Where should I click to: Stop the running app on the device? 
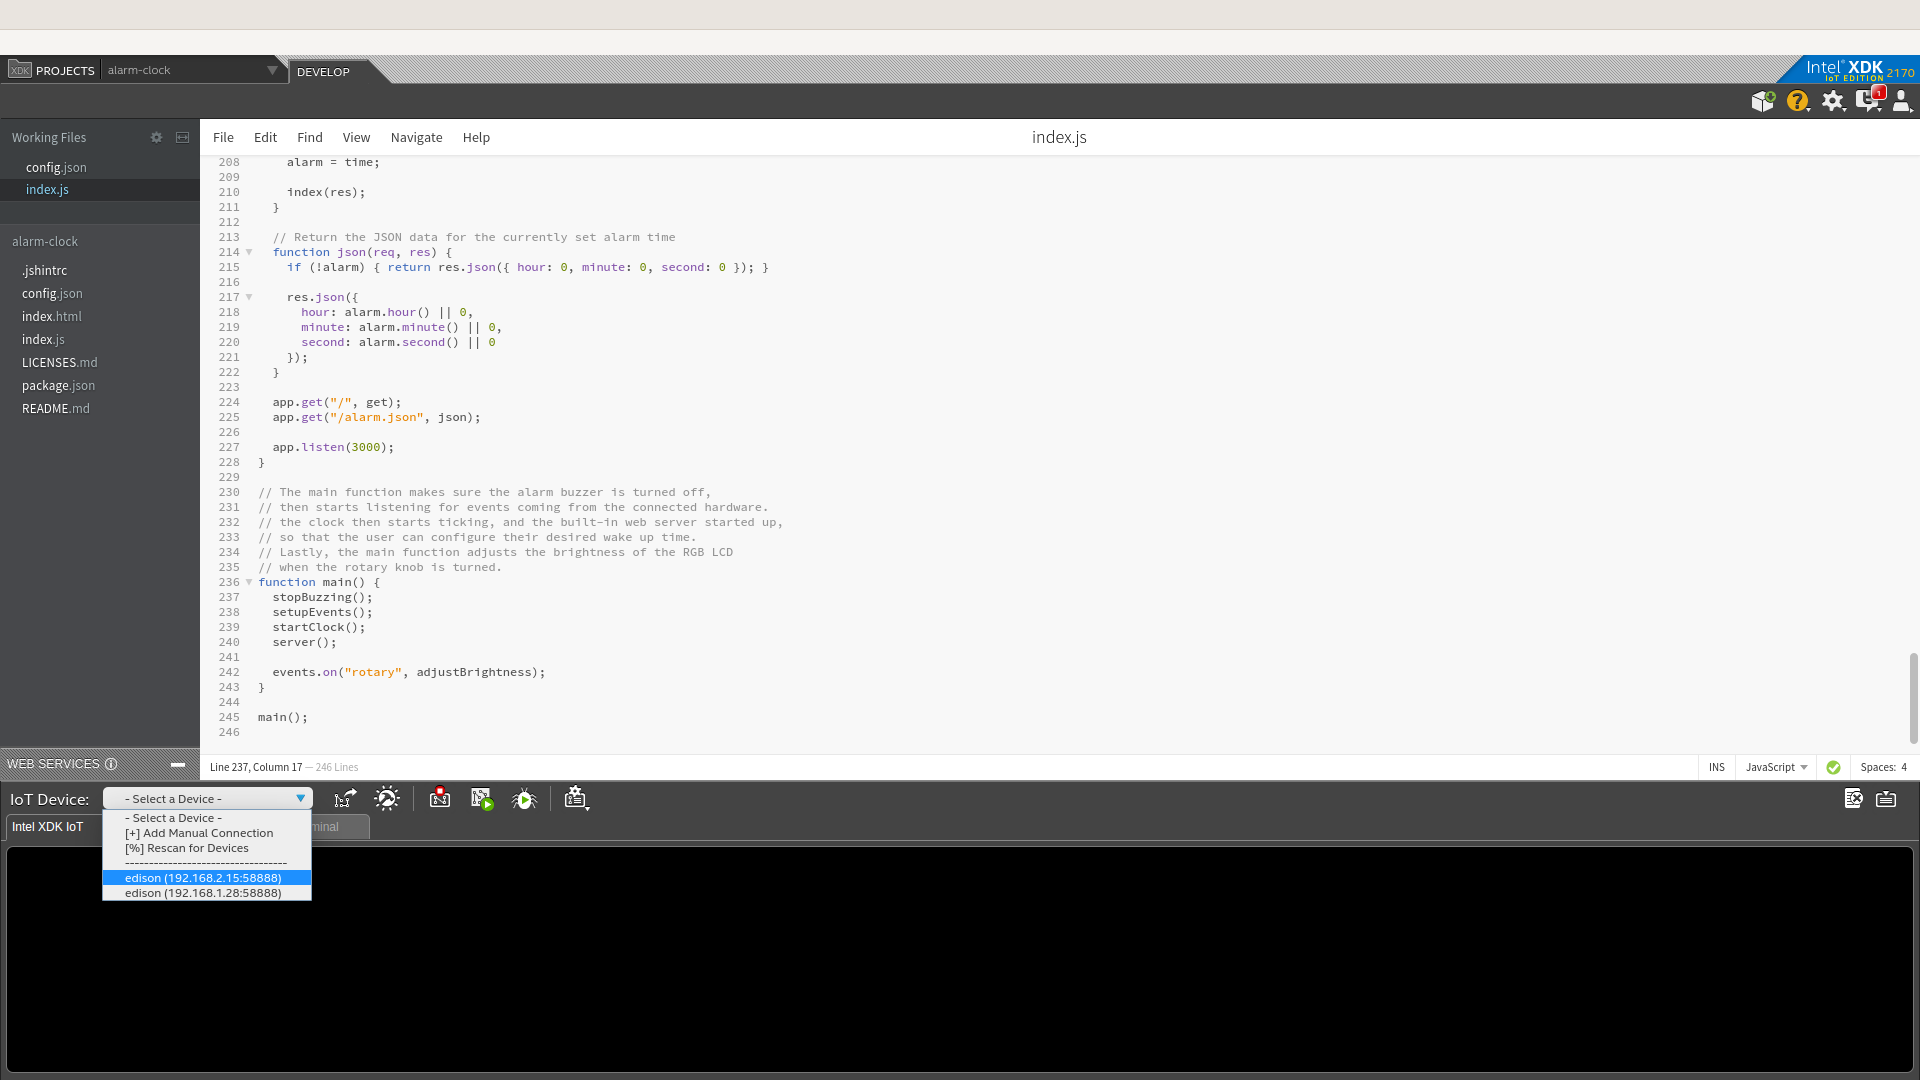pyautogui.click(x=440, y=798)
